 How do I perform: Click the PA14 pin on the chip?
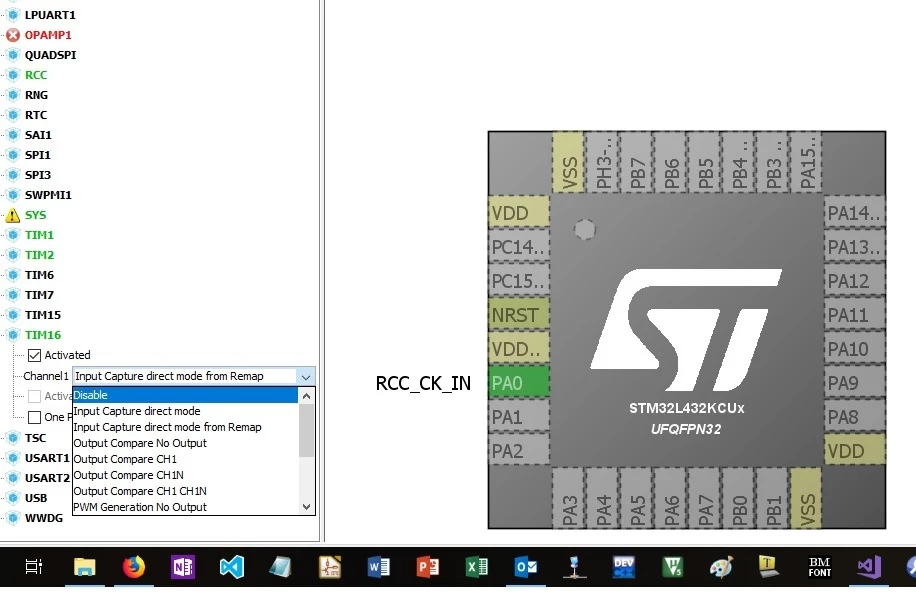855,213
